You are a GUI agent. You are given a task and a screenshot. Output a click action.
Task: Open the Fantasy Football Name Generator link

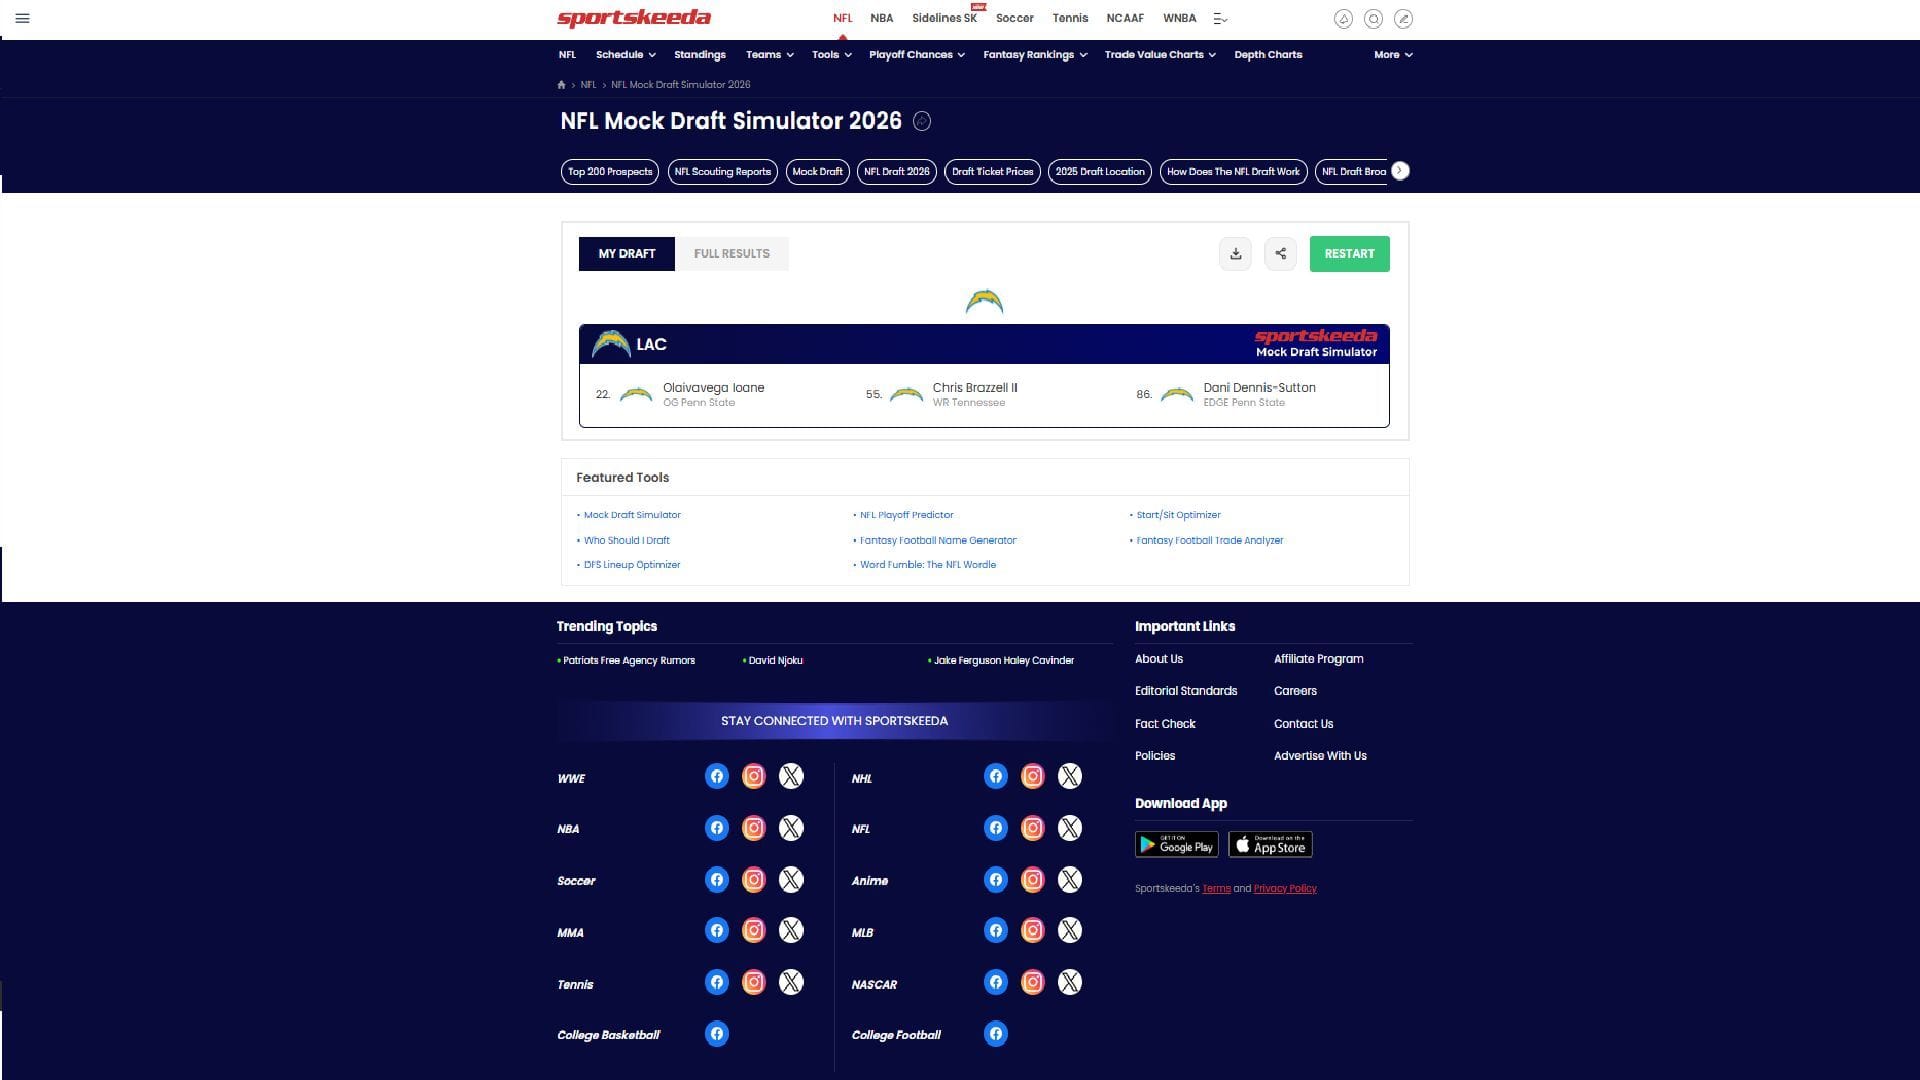(x=938, y=540)
